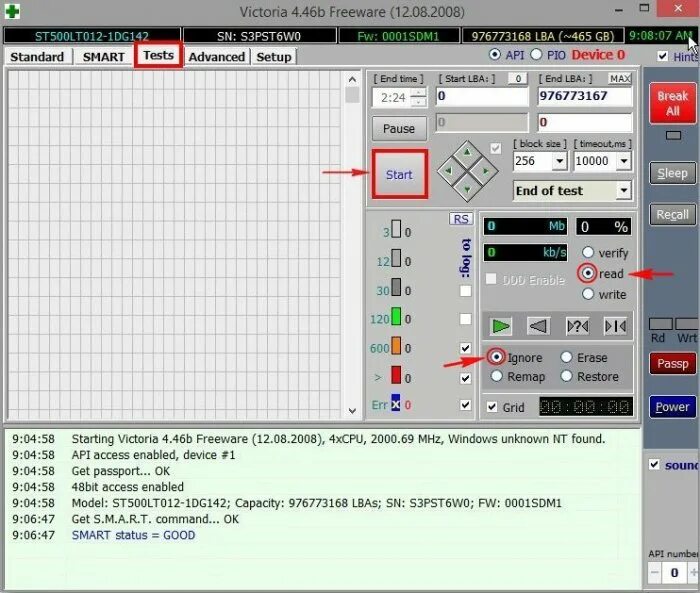Click the End LBA field 976773167
Image resolution: width=700 pixels, height=593 pixels.
(x=585, y=96)
